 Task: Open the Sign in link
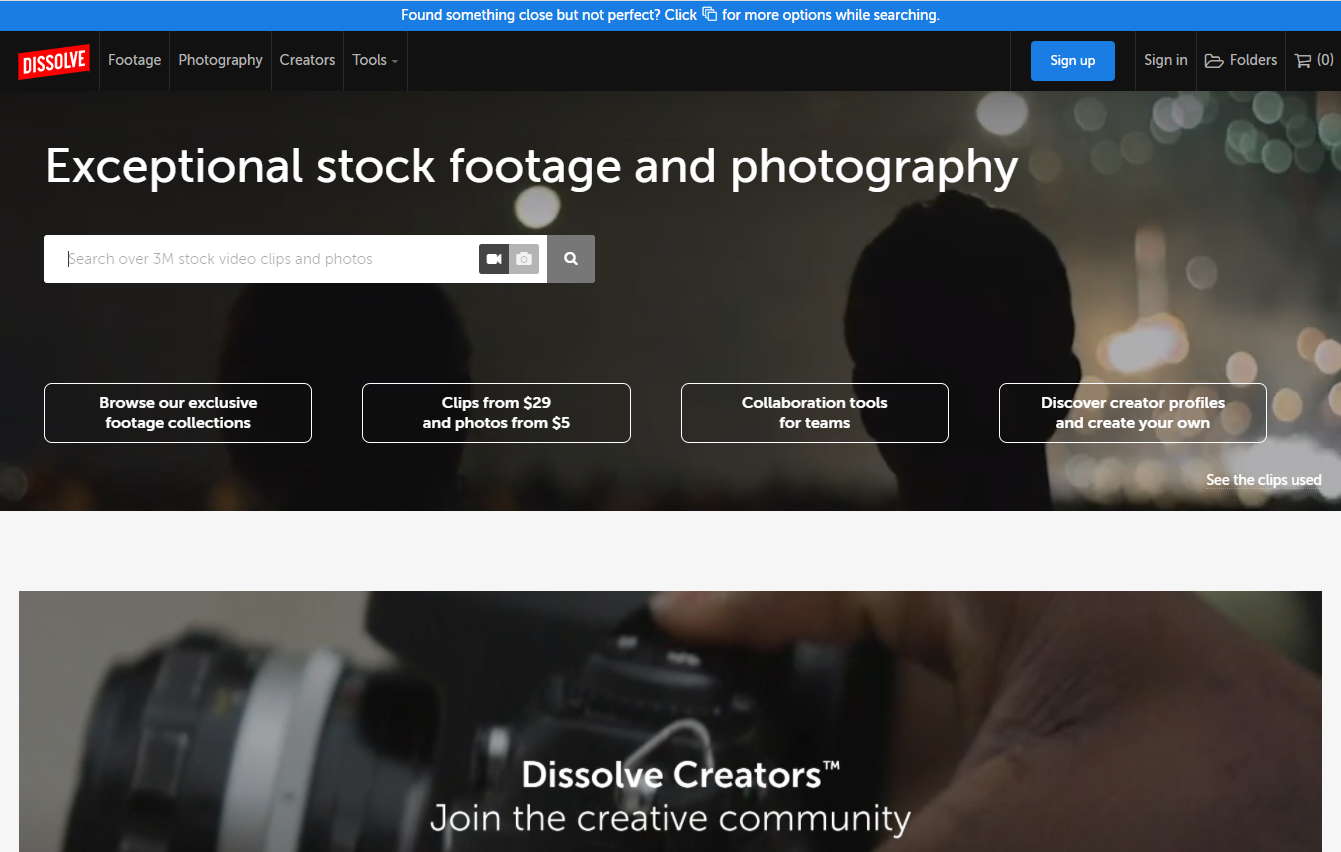[x=1165, y=60]
